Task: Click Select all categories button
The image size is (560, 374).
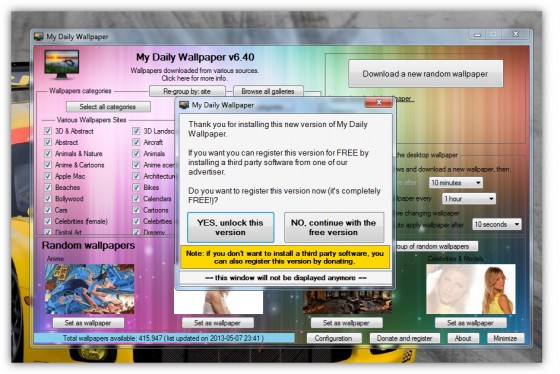Action: [x=108, y=107]
